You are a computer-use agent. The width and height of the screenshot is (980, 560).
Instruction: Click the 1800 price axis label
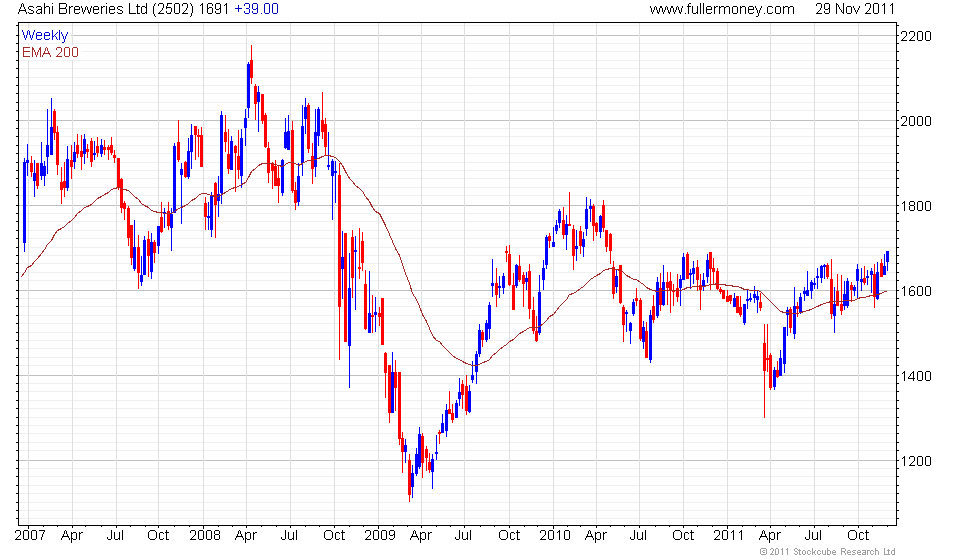[916, 206]
